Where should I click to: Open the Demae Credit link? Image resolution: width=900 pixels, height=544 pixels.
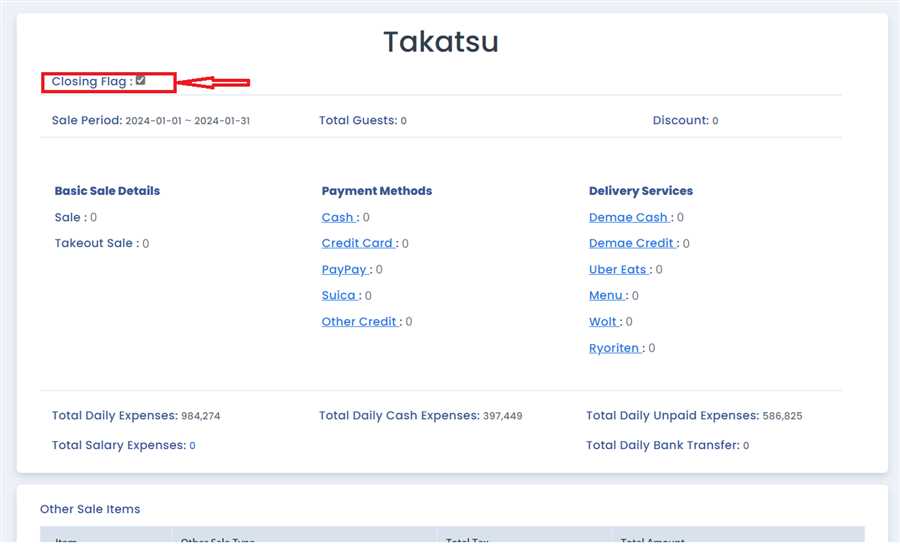(631, 243)
